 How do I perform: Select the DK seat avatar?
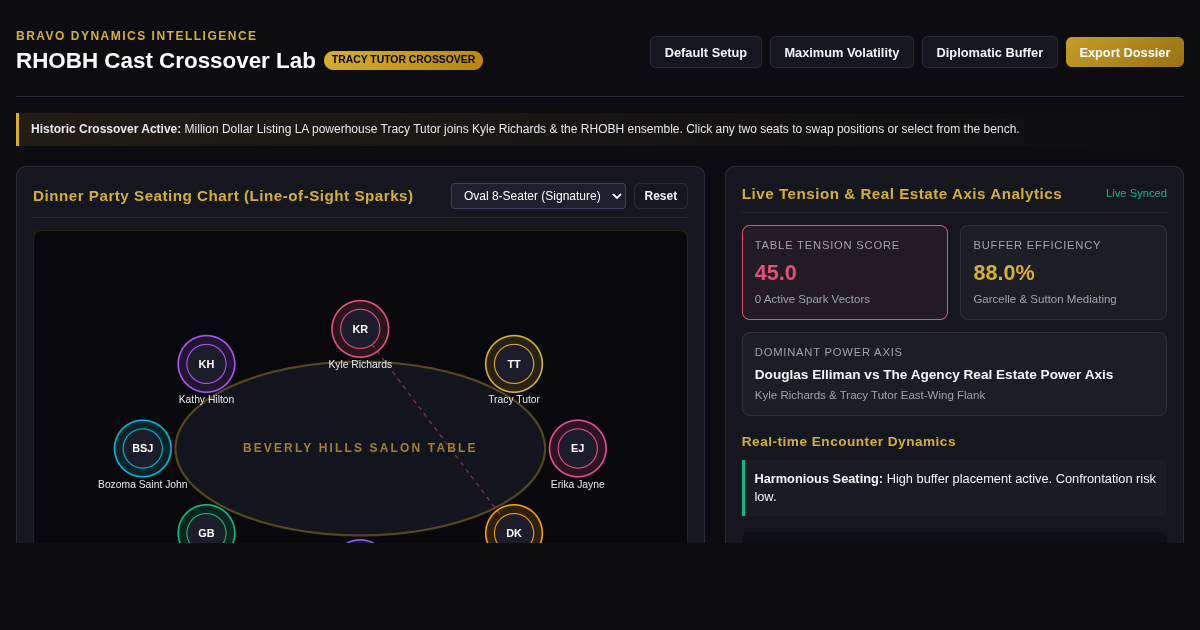pyautogui.click(x=514, y=524)
